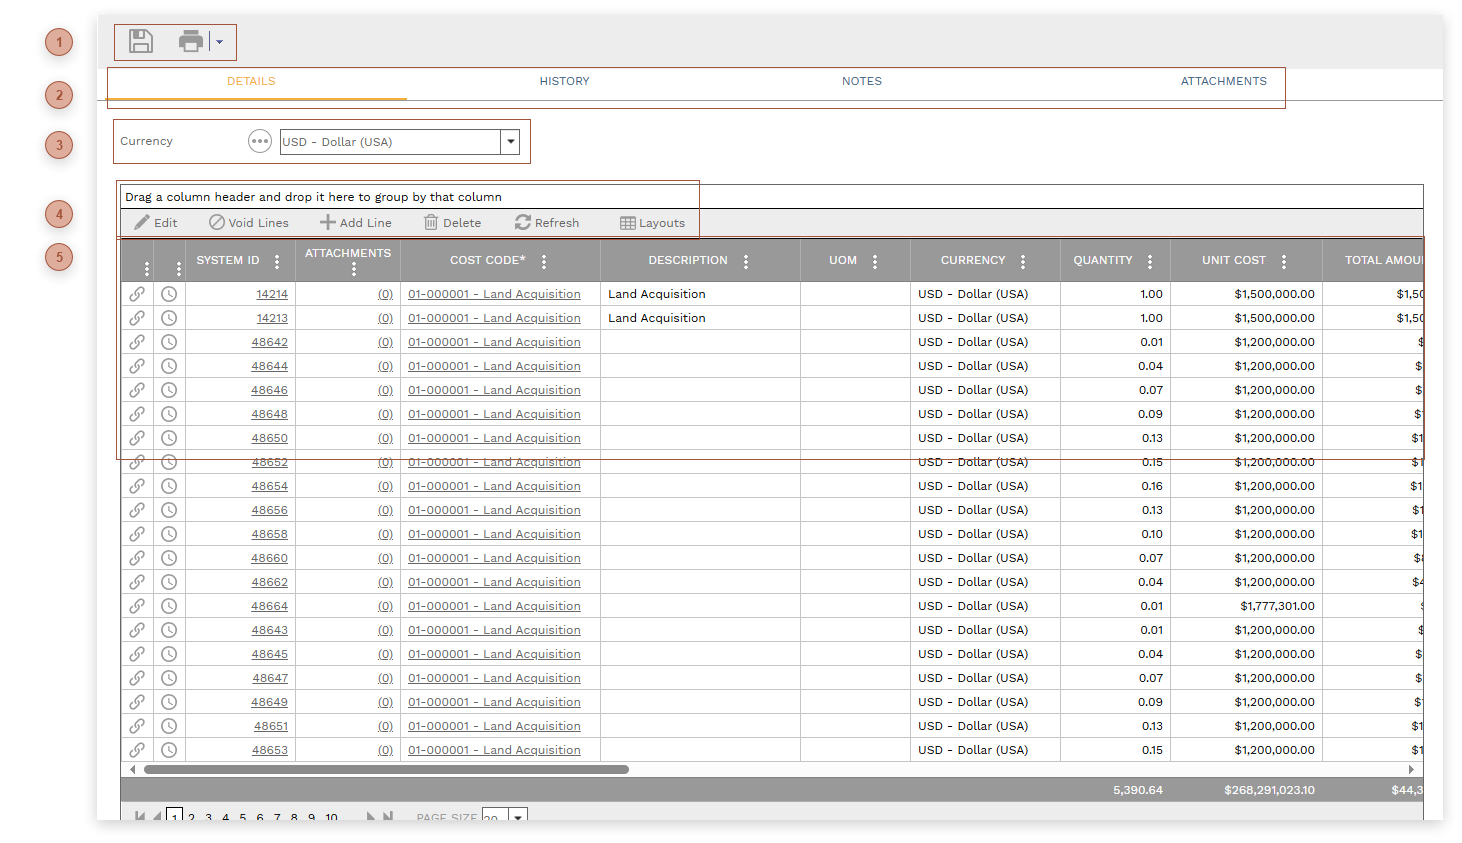Refresh the grid data
Image resolution: width=1462 pixels, height=843 pixels.
(x=547, y=223)
